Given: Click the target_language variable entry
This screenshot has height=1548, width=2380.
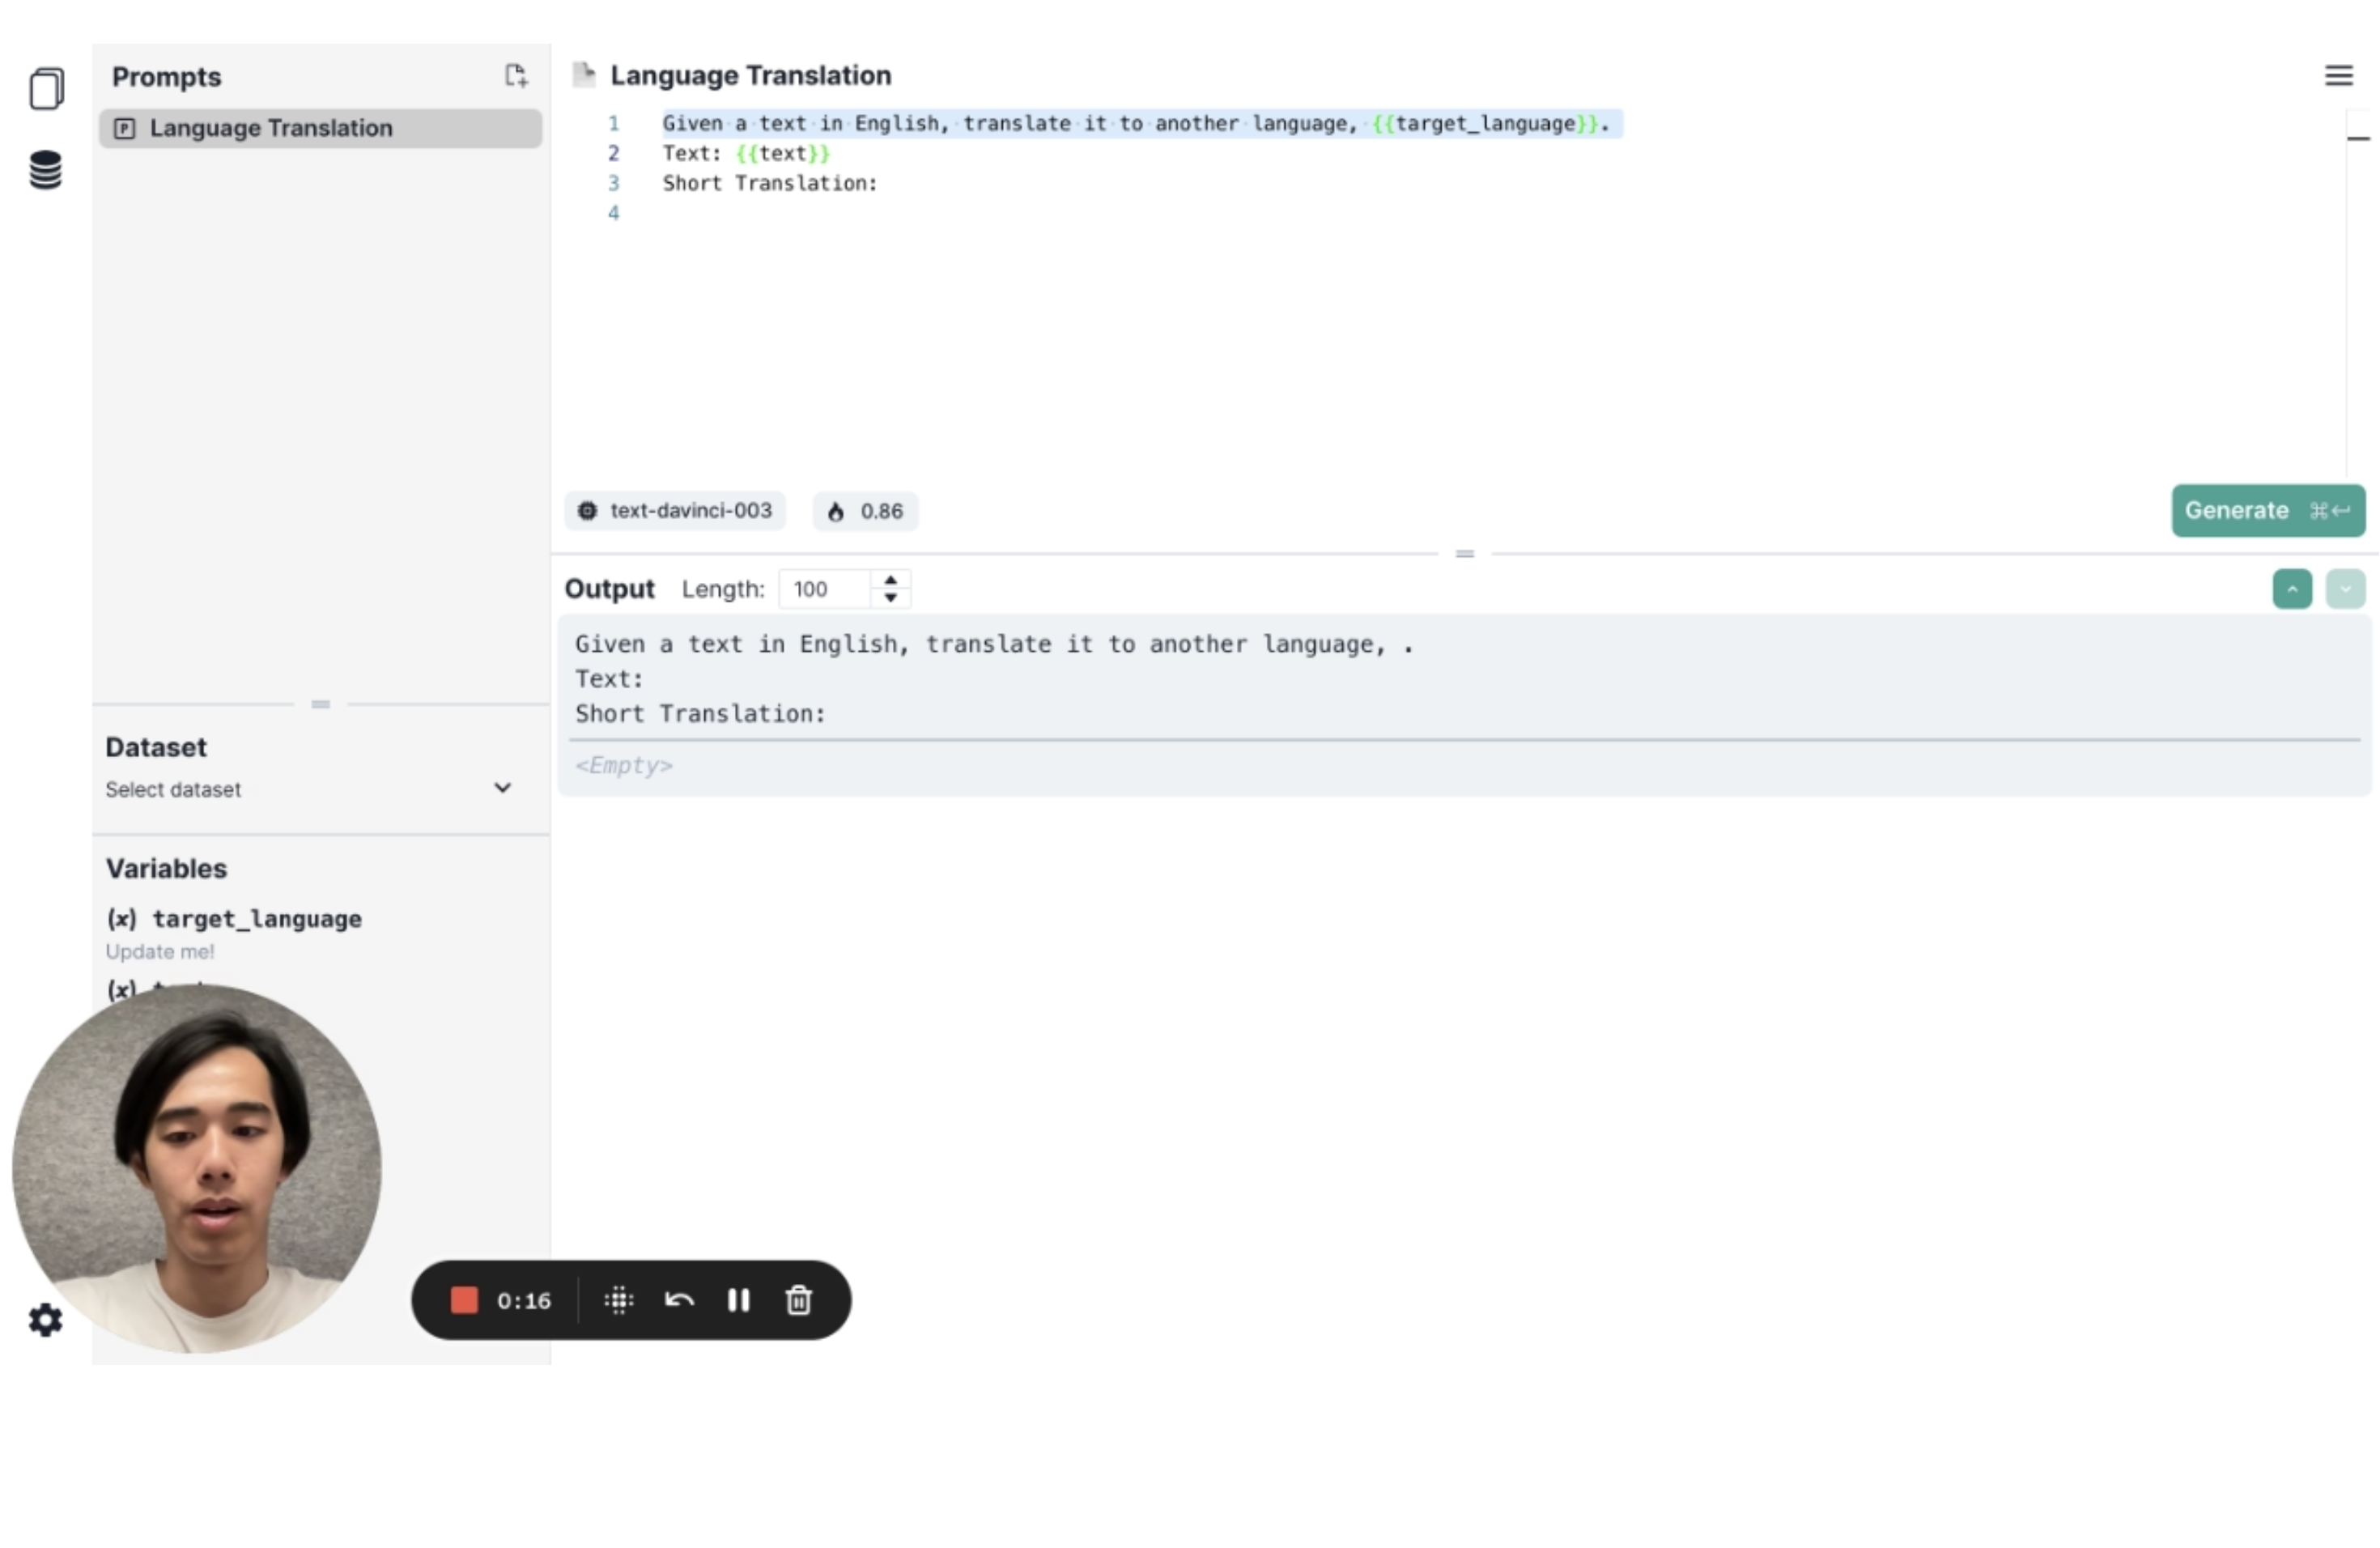Looking at the screenshot, I should coord(256,919).
